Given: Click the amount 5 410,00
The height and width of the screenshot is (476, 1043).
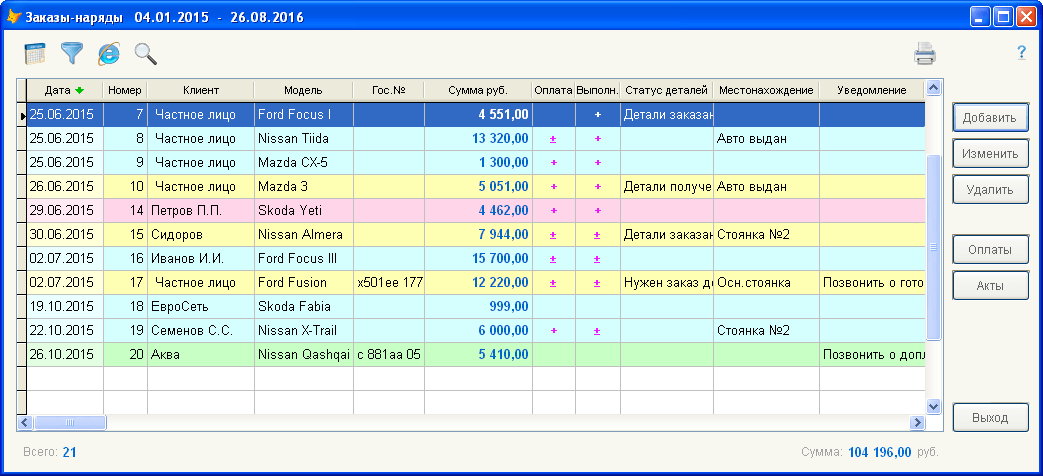Looking at the screenshot, I should 478,354.
